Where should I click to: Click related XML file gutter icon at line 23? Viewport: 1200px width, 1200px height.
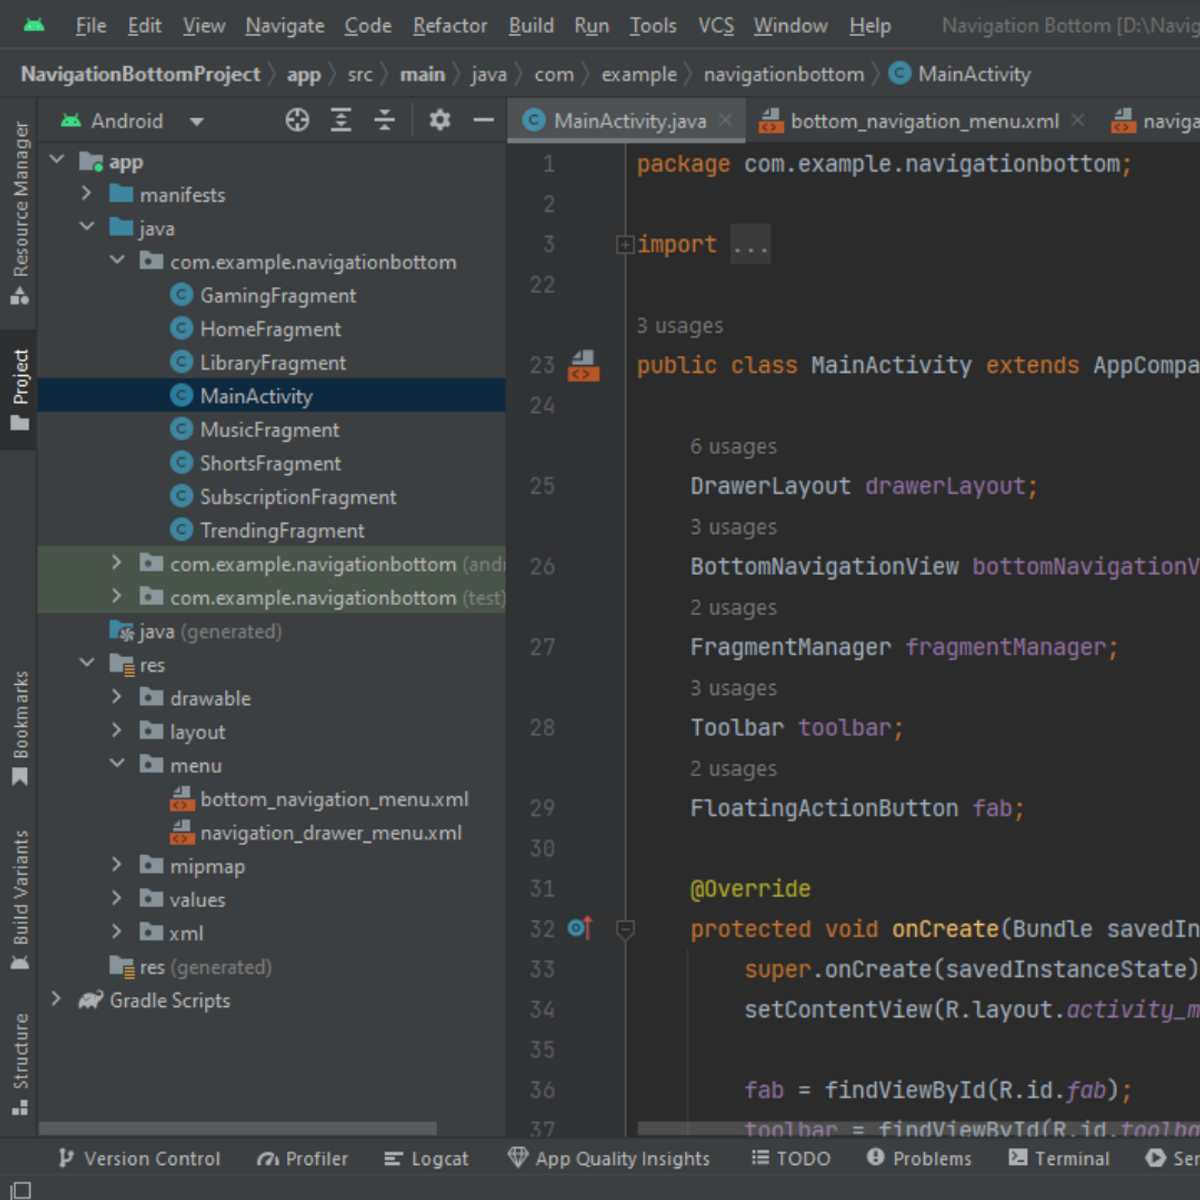tap(583, 366)
